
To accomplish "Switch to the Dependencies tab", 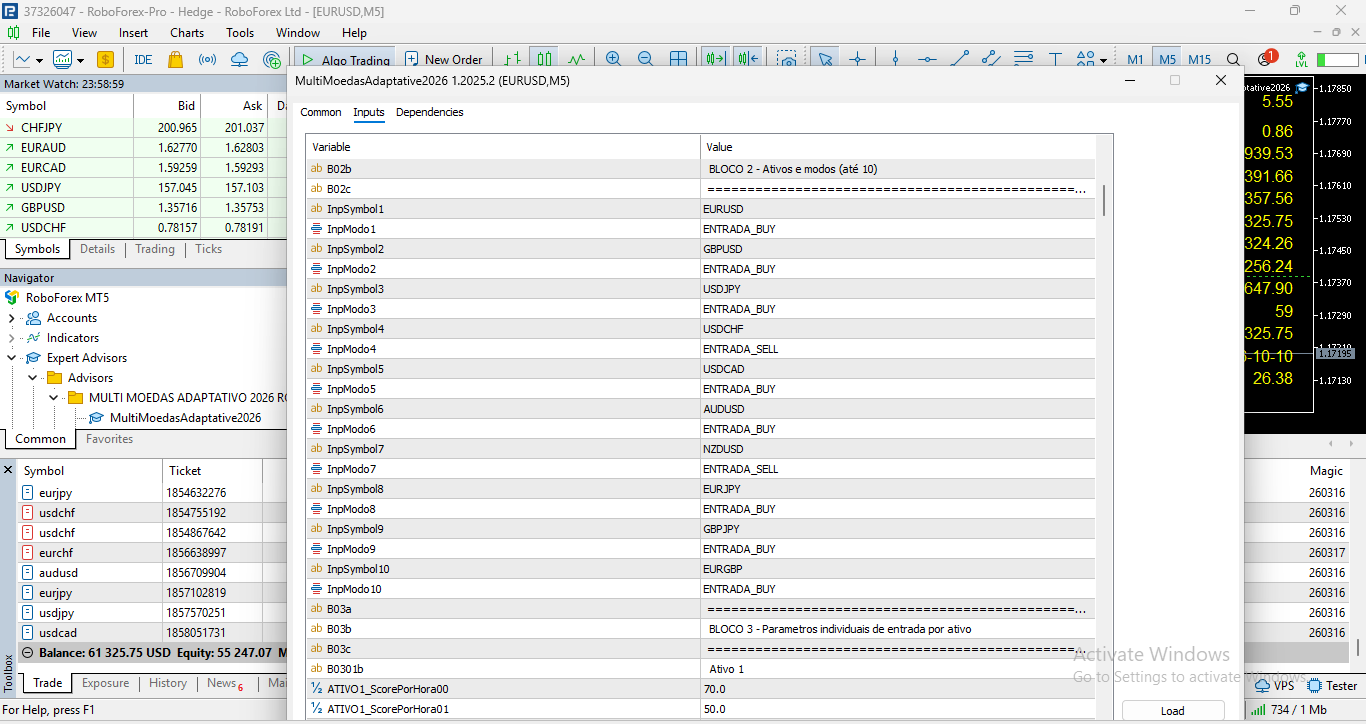I will 430,112.
